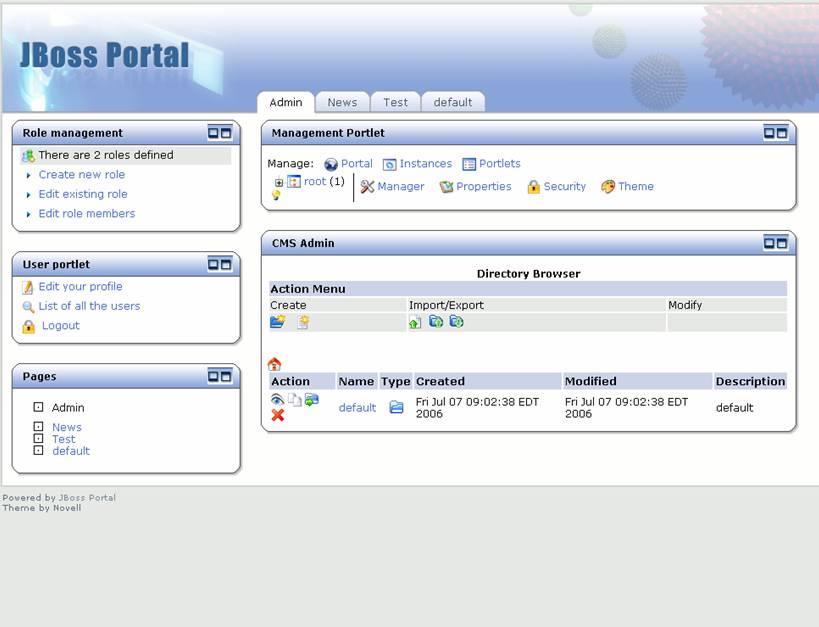Click the Properties icon in Management Portlet

tap(446, 187)
